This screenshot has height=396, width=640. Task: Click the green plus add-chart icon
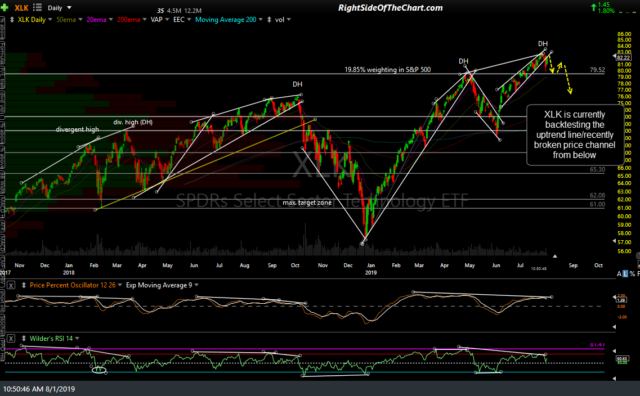(x=4, y=7)
